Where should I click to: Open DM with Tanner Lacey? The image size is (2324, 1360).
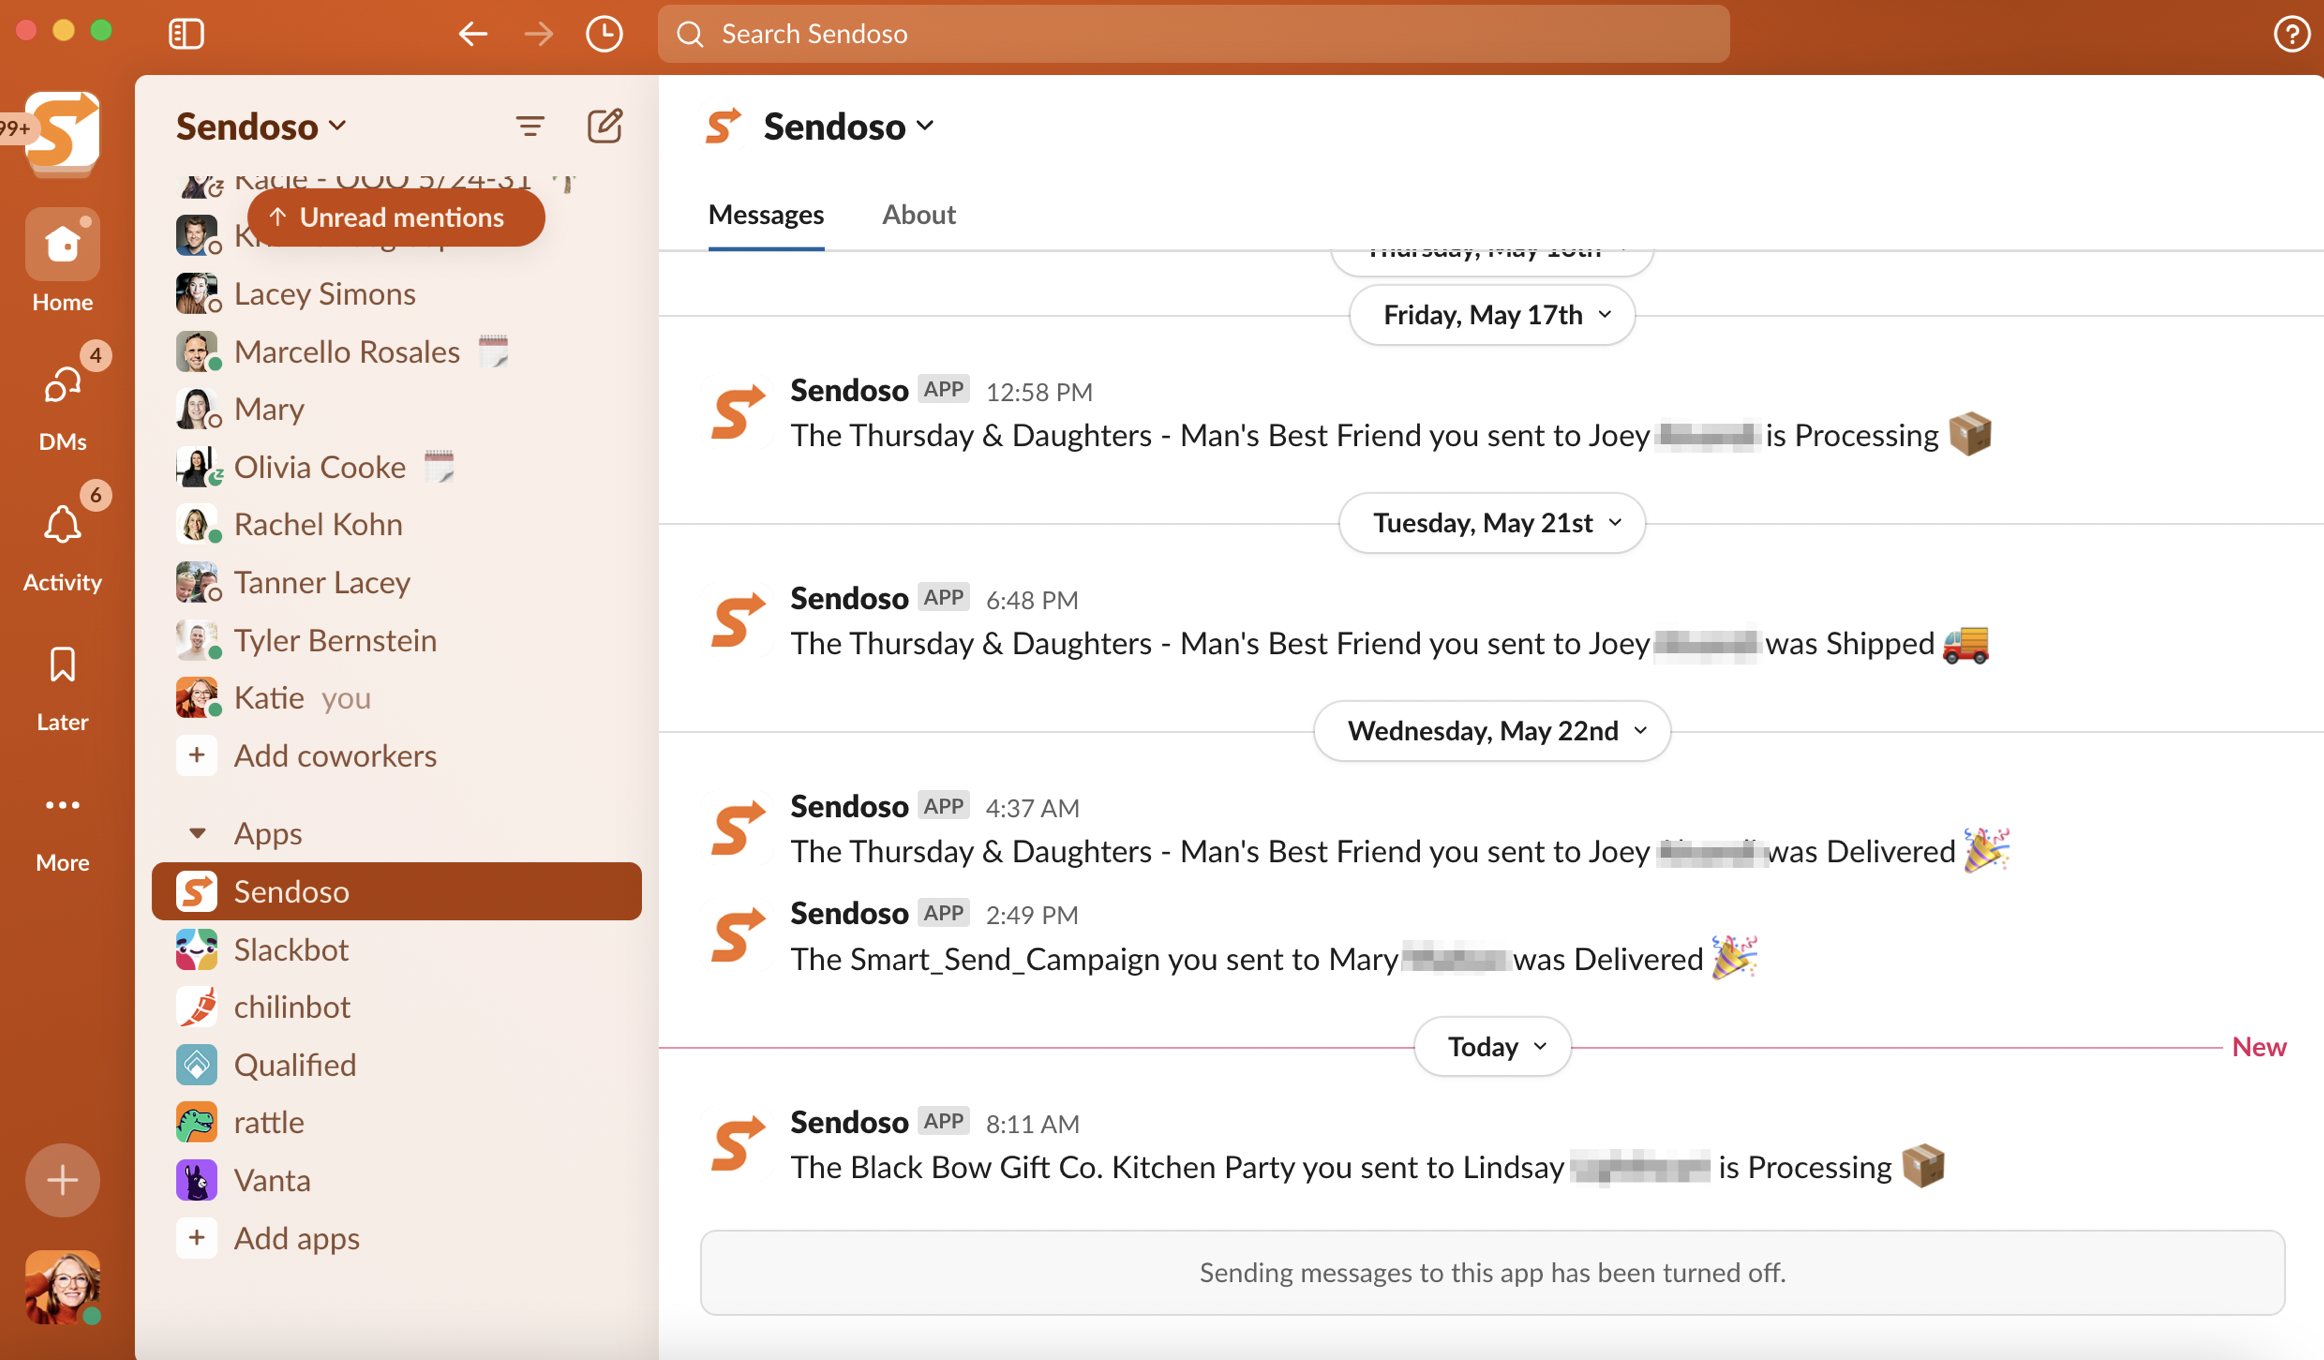point(396,582)
